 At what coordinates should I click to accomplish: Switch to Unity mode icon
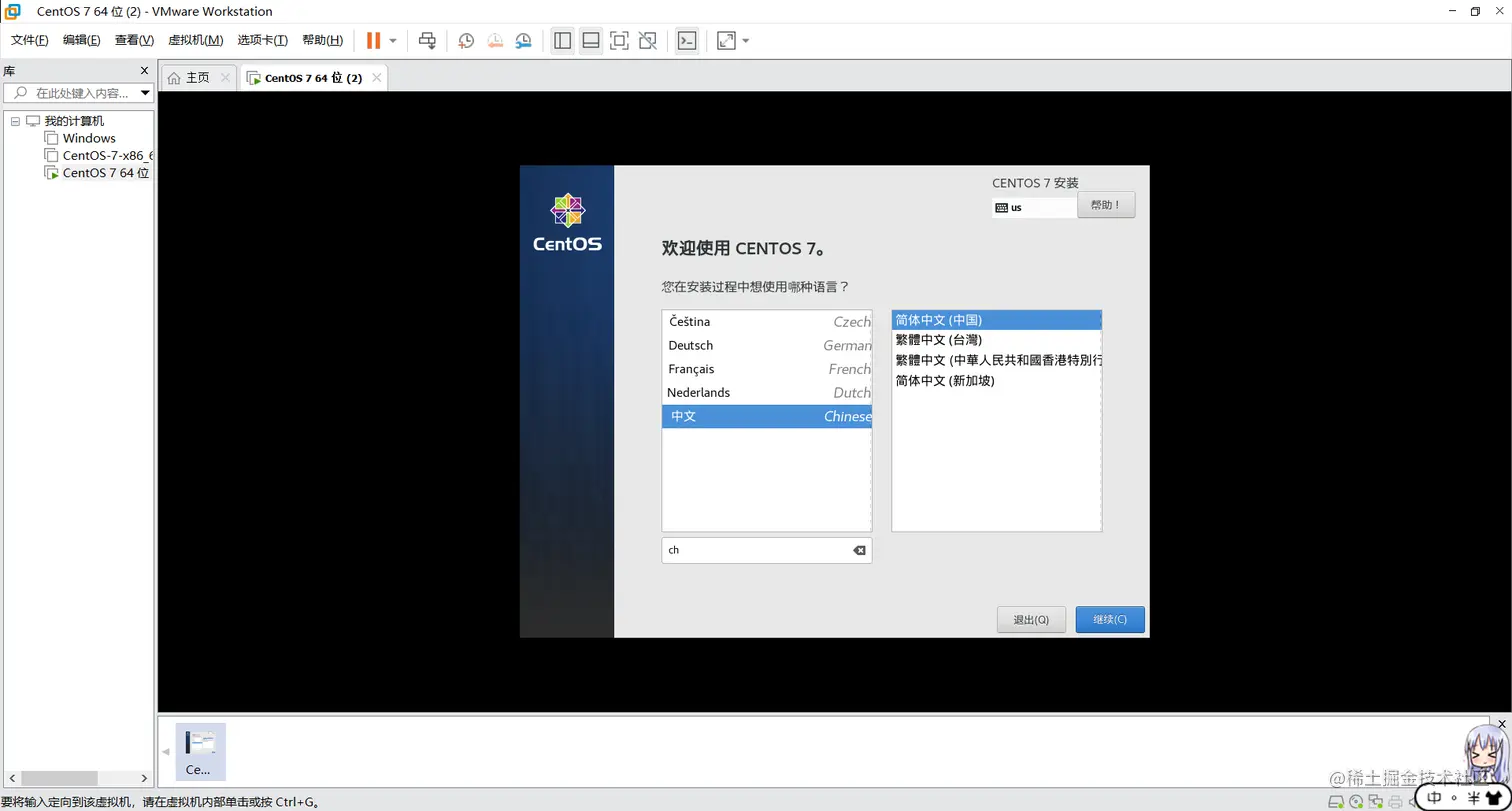[x=648, y=41]
